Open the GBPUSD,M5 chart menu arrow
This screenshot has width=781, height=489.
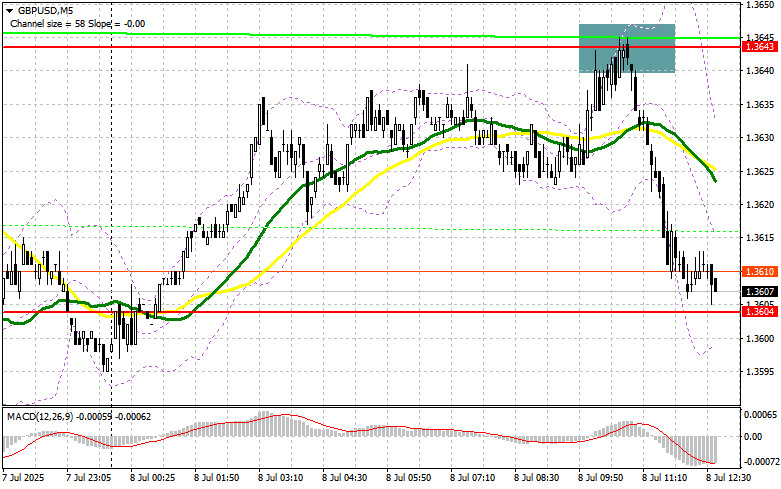[9, 10]
